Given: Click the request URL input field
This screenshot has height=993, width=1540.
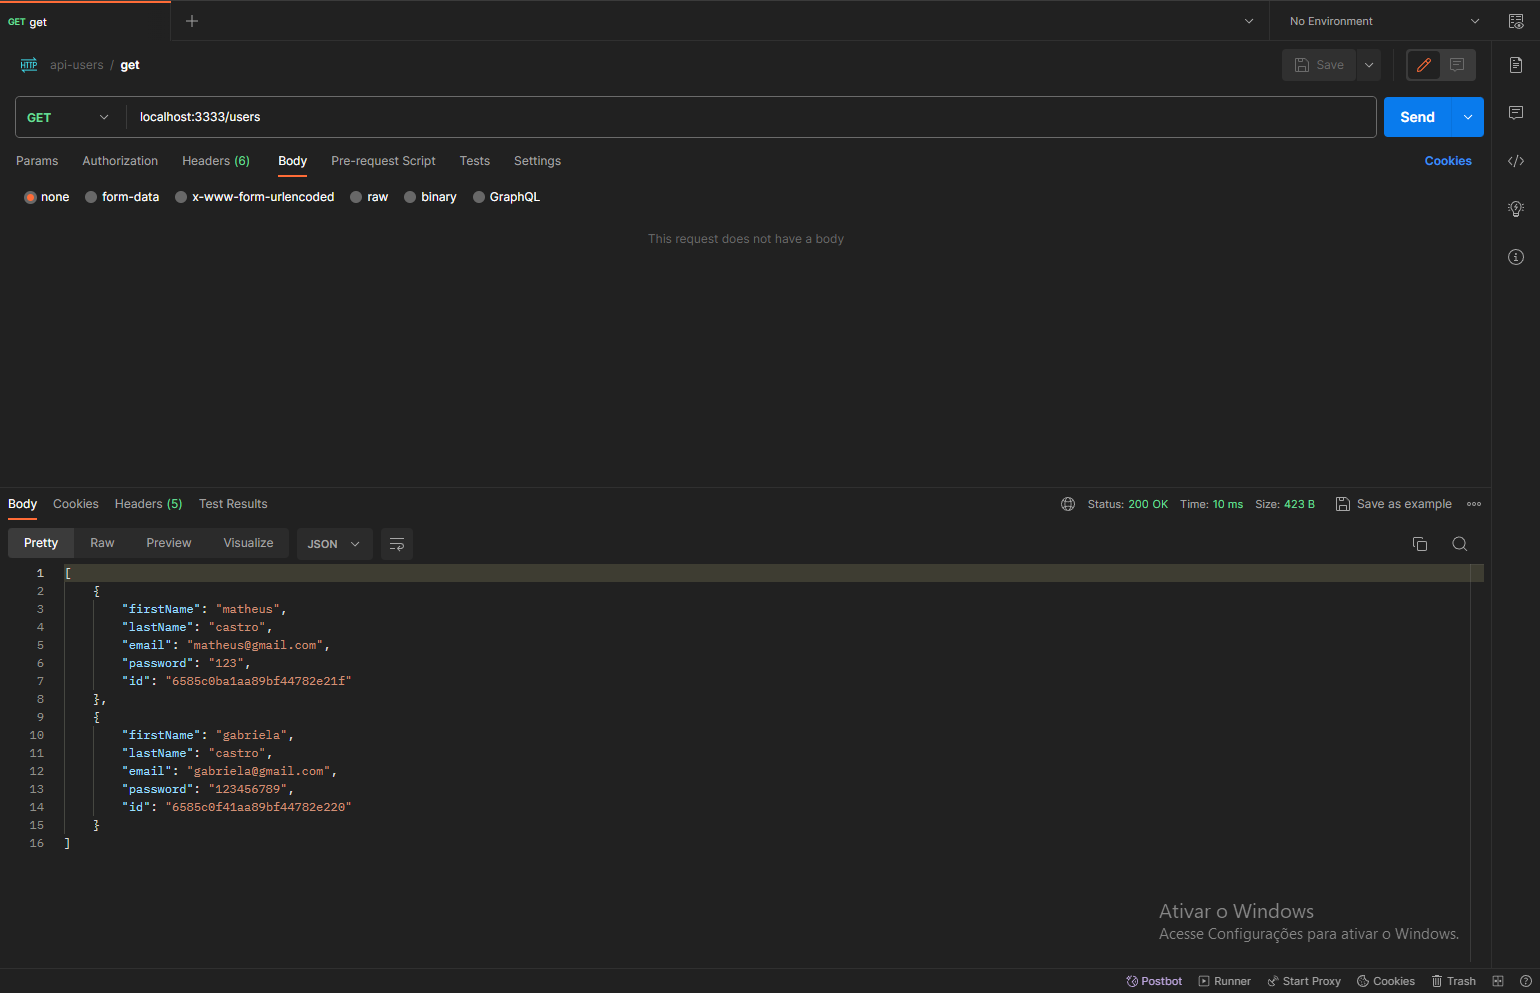Looking at the screenshot, I should (x=751, y=117).
